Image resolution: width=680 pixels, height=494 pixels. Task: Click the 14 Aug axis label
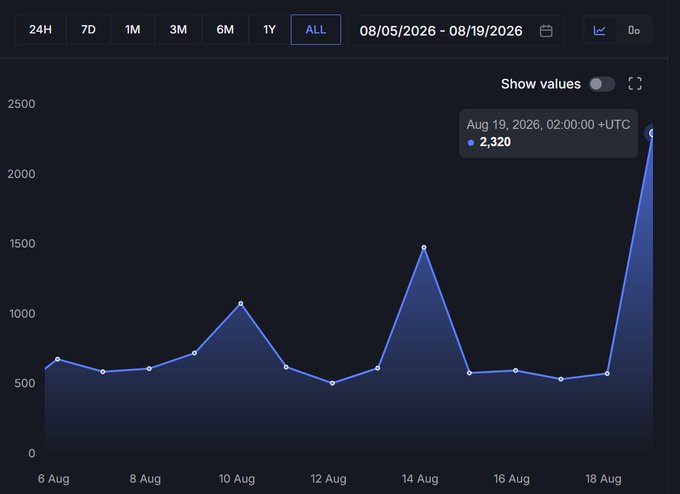pyautogui.click(x=420, y=479)
